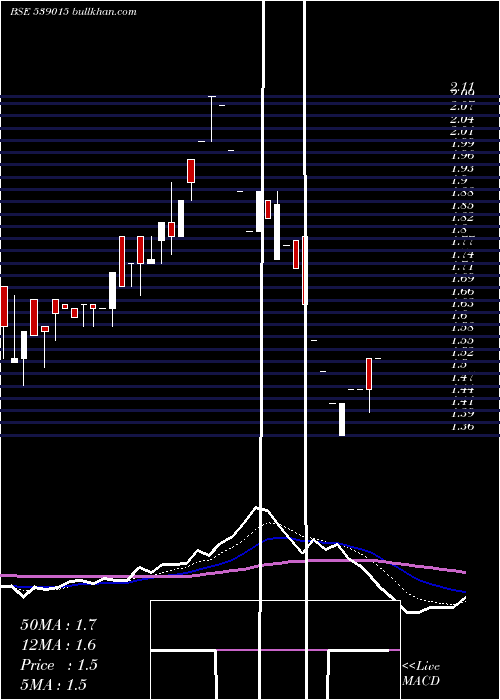Click the rightmost red candlestick
500x700 pixels.
pyautogui.click(x=369, y=374)
